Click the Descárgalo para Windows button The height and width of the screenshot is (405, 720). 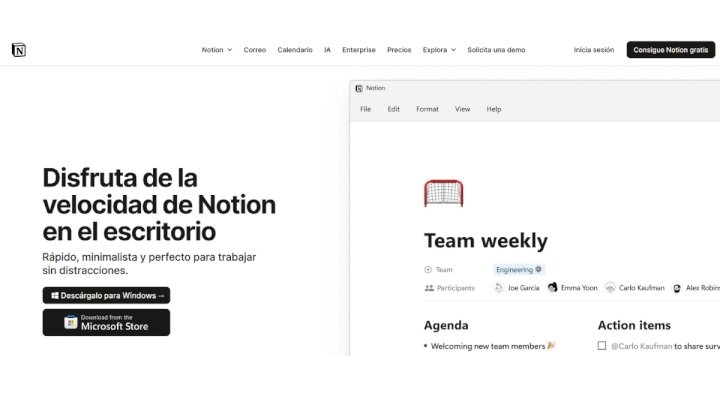pyautogui.click(x=106, y=296)
